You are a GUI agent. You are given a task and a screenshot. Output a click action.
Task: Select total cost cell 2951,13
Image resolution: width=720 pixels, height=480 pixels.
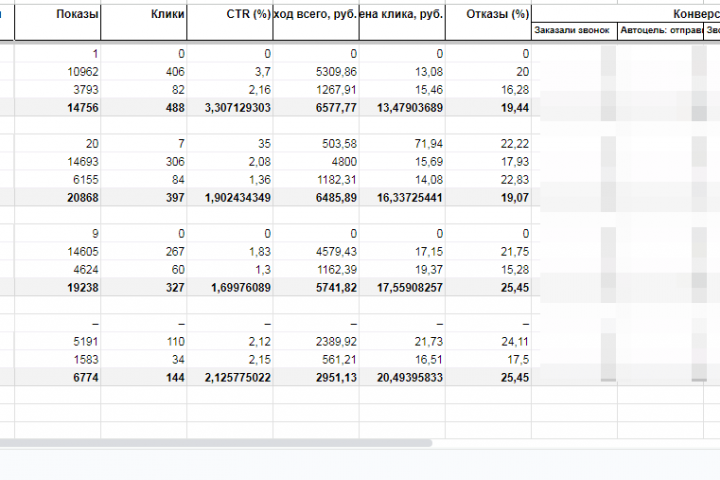316,378
